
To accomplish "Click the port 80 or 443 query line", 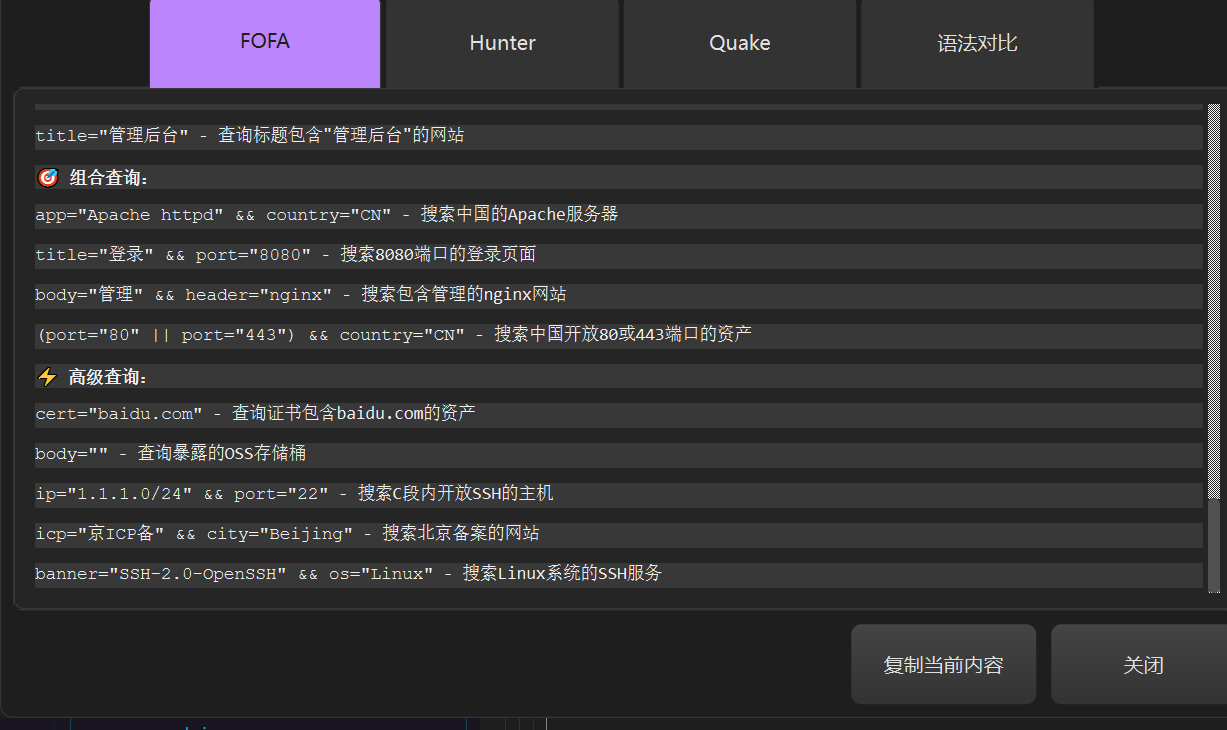I will point(394,335).
